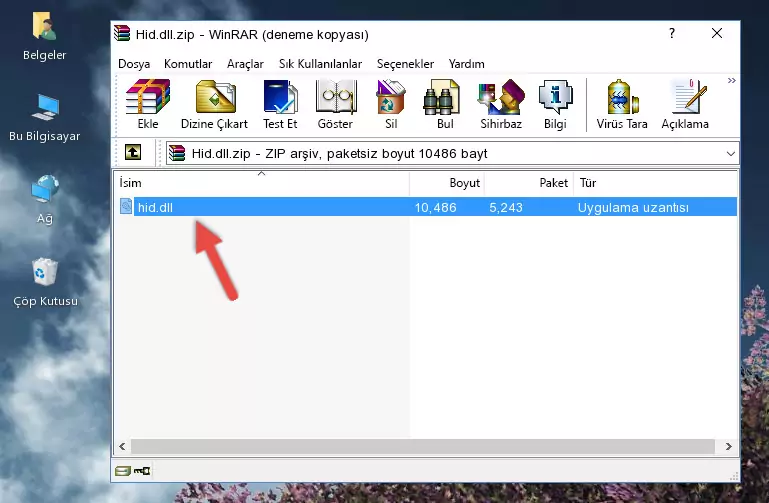The height and width of the screenshot is (503, 769).
Task: Click the Sil (Delete) icon
Action: 391,104
